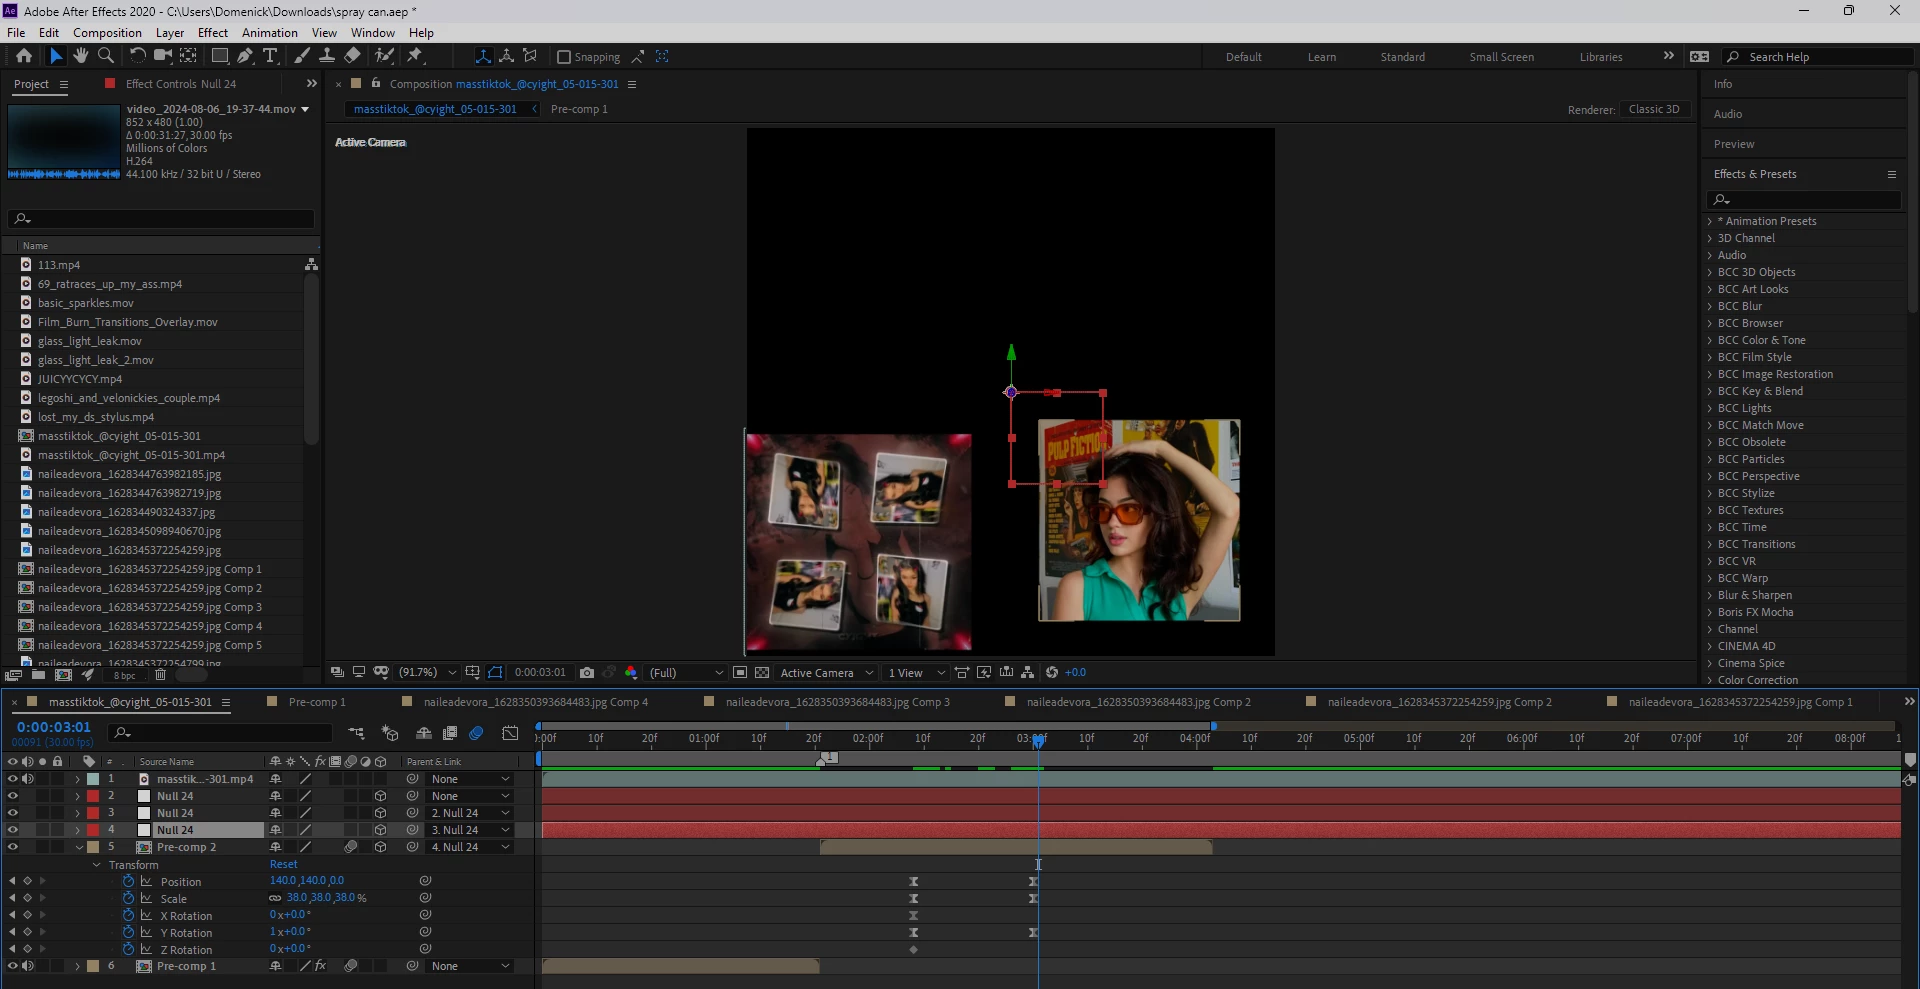The image size is (1920, 989).
Task: Mute audio of layer 1 masstik video
Action: pyautogui.click(x=28, y=780)
